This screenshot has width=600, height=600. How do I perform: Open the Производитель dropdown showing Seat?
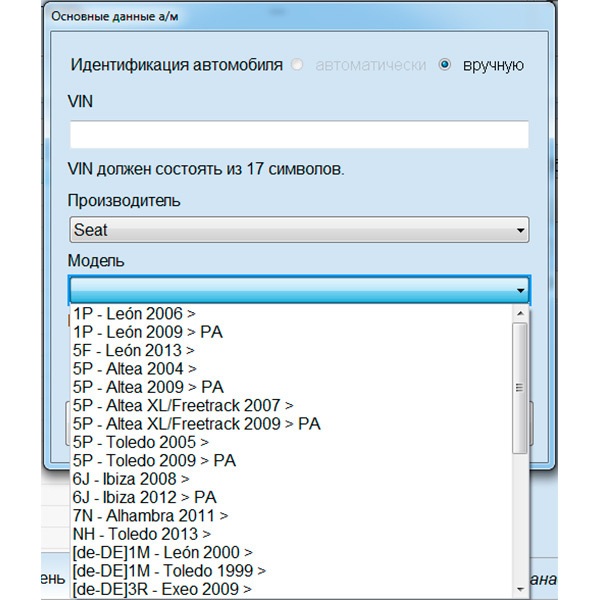pyautogui.click(x=299, y=230)
